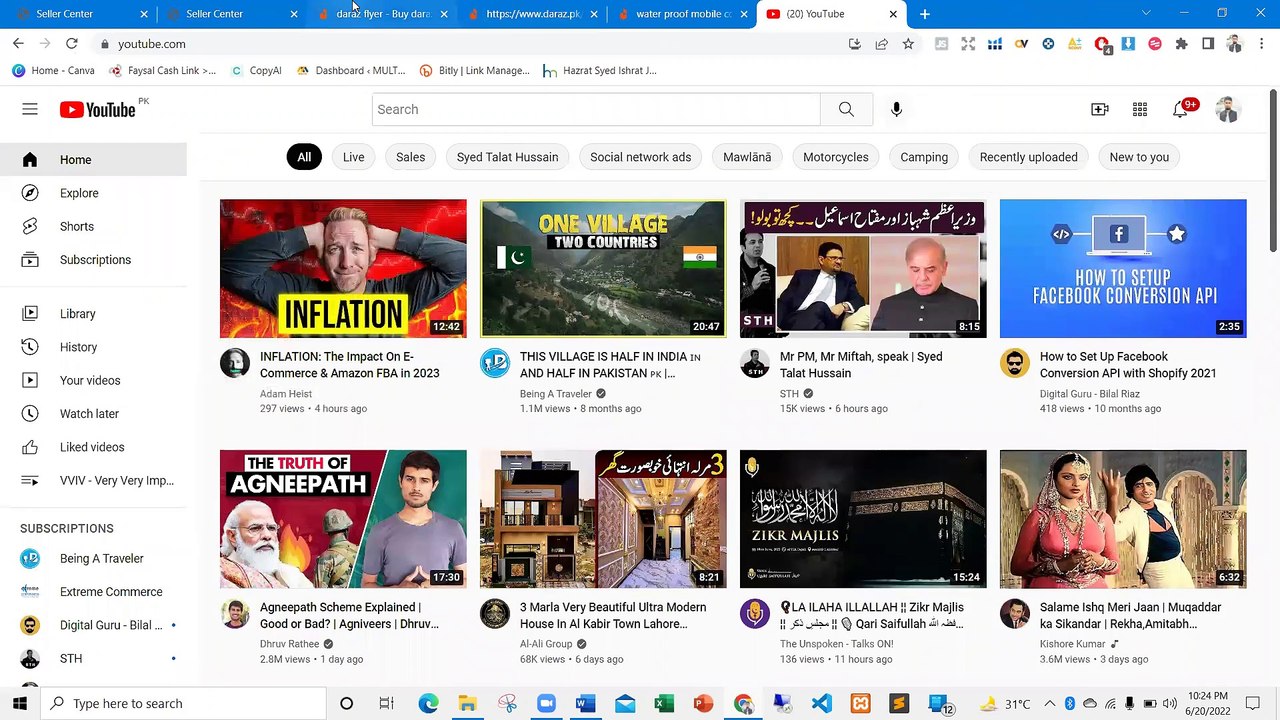Click the Windows Start button
Image resolution: width=1280 pixels, height=720 pixels.
20,703
